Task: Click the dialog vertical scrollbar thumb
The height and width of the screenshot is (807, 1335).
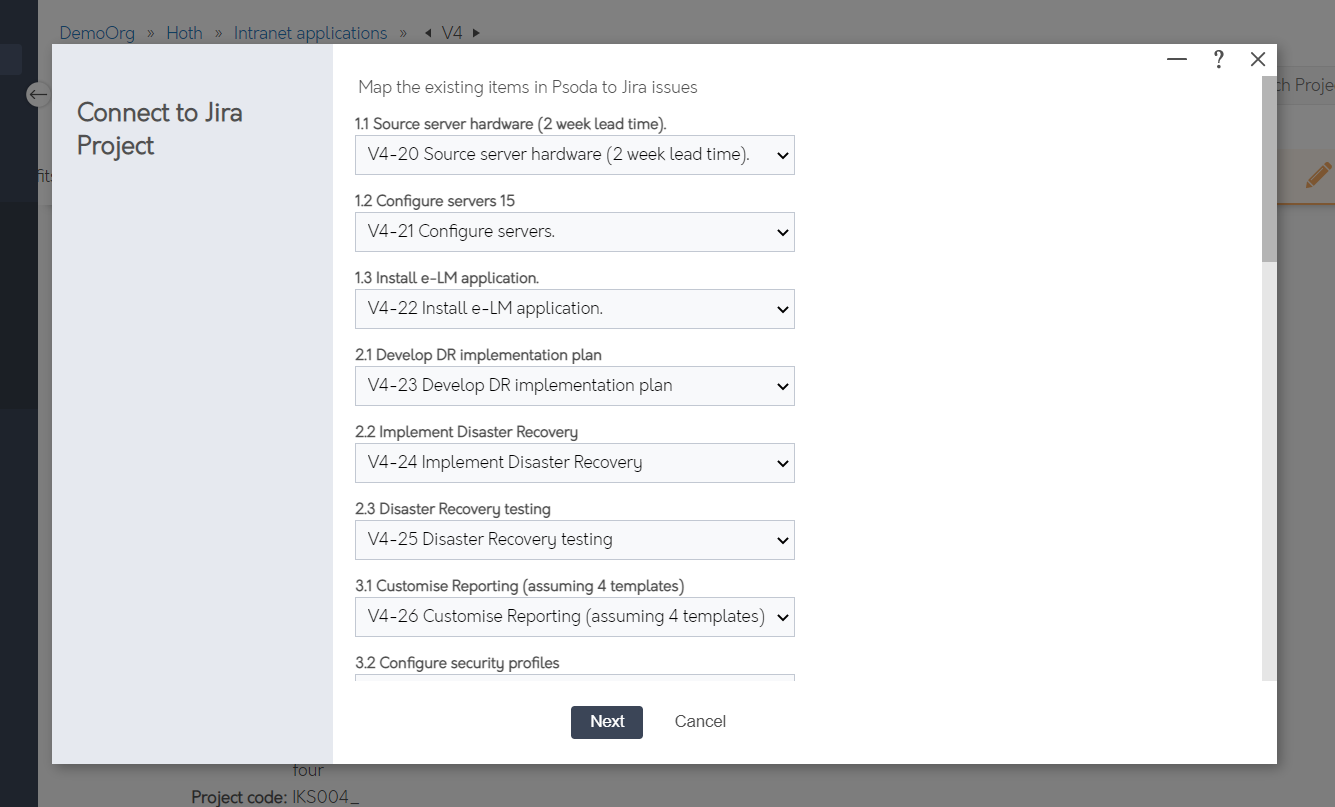Action: 1269,169
